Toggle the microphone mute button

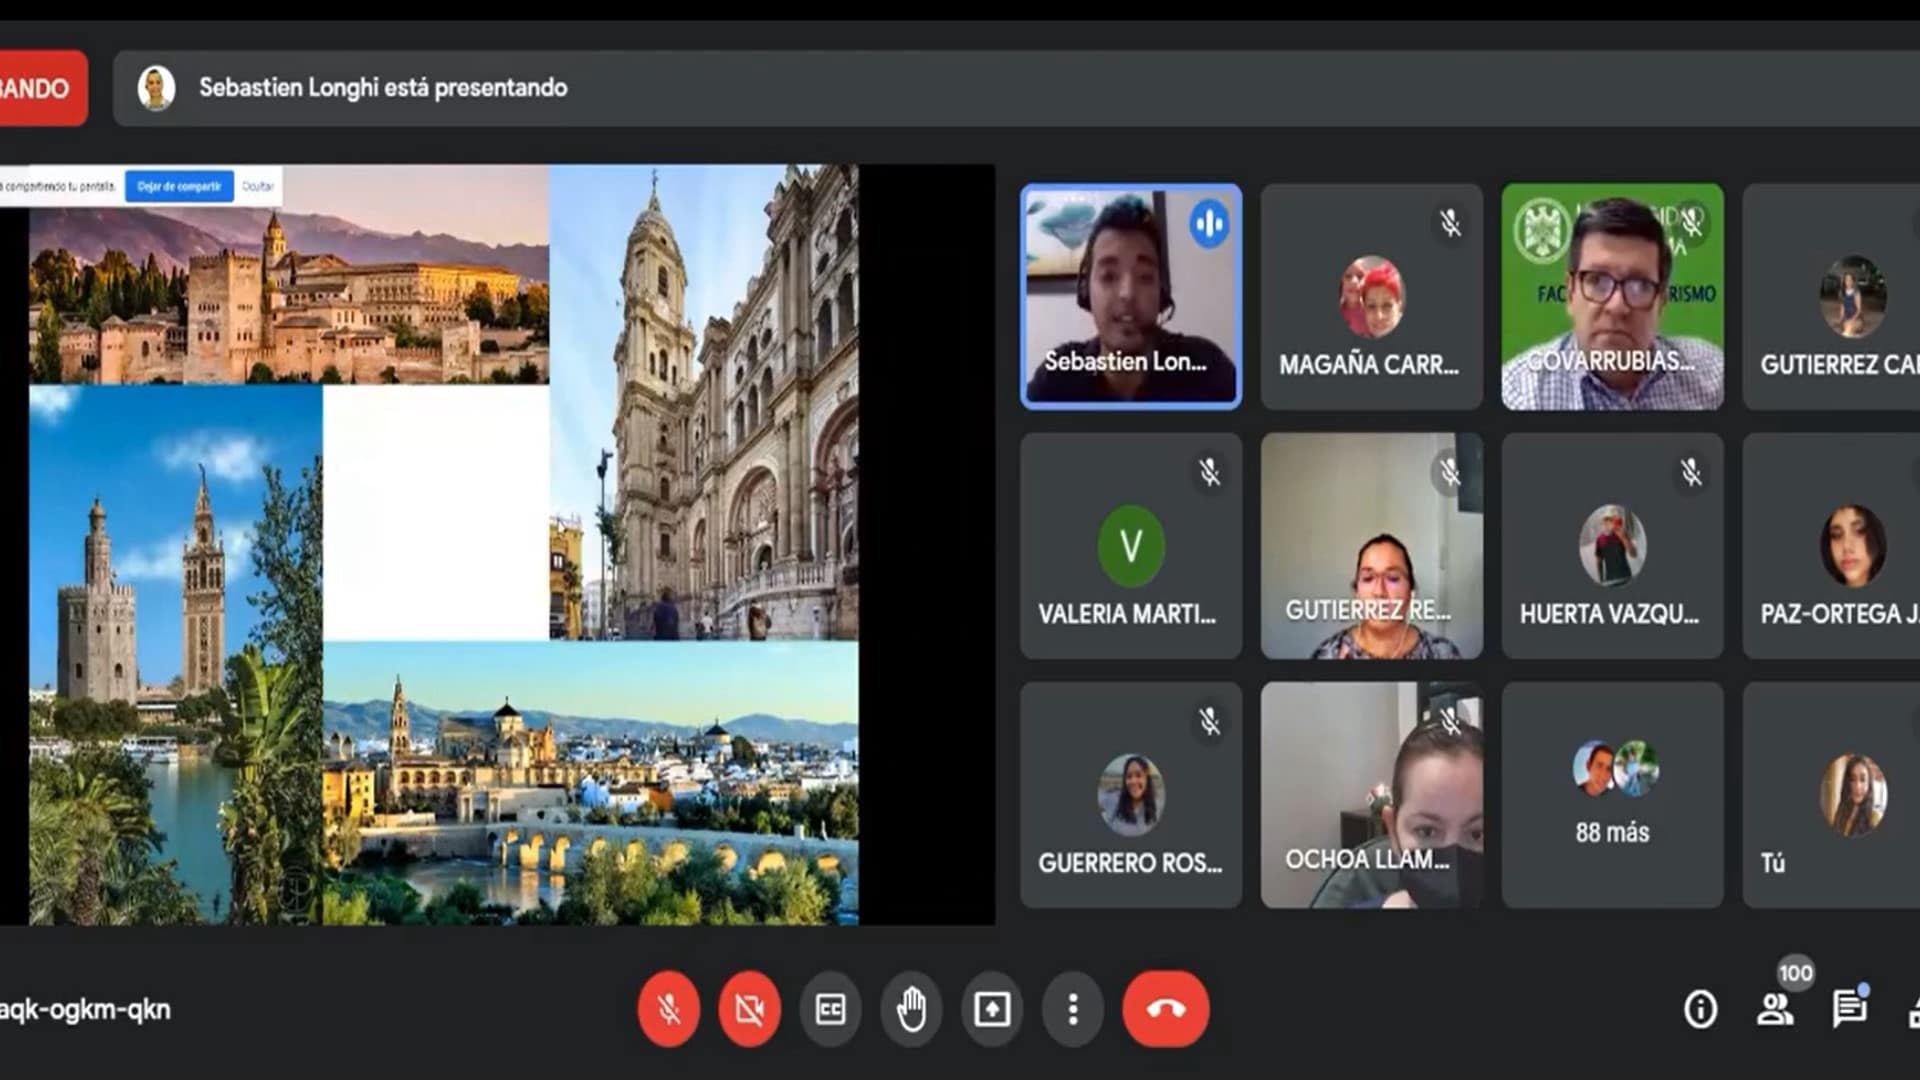[669, 1009]
